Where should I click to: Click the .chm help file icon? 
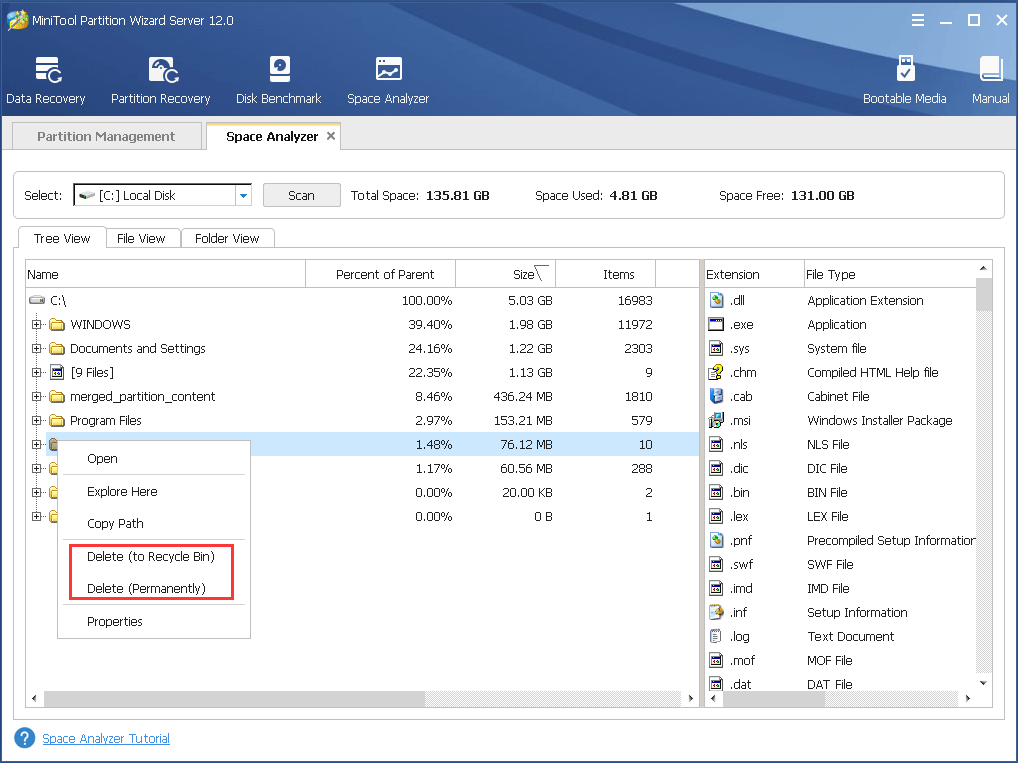click(x=716, y=372)
